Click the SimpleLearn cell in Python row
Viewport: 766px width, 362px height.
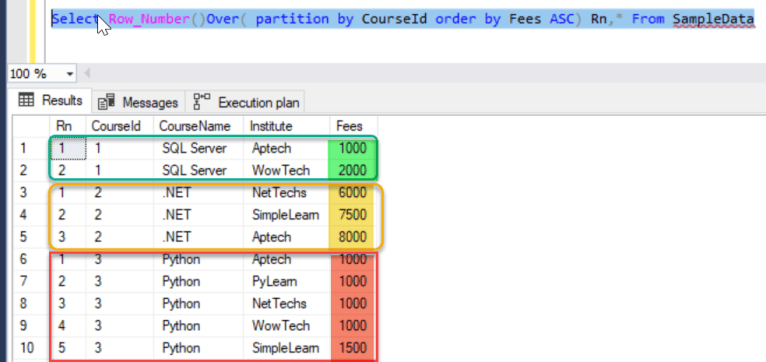pyautogui.click(x=287, y=348)
